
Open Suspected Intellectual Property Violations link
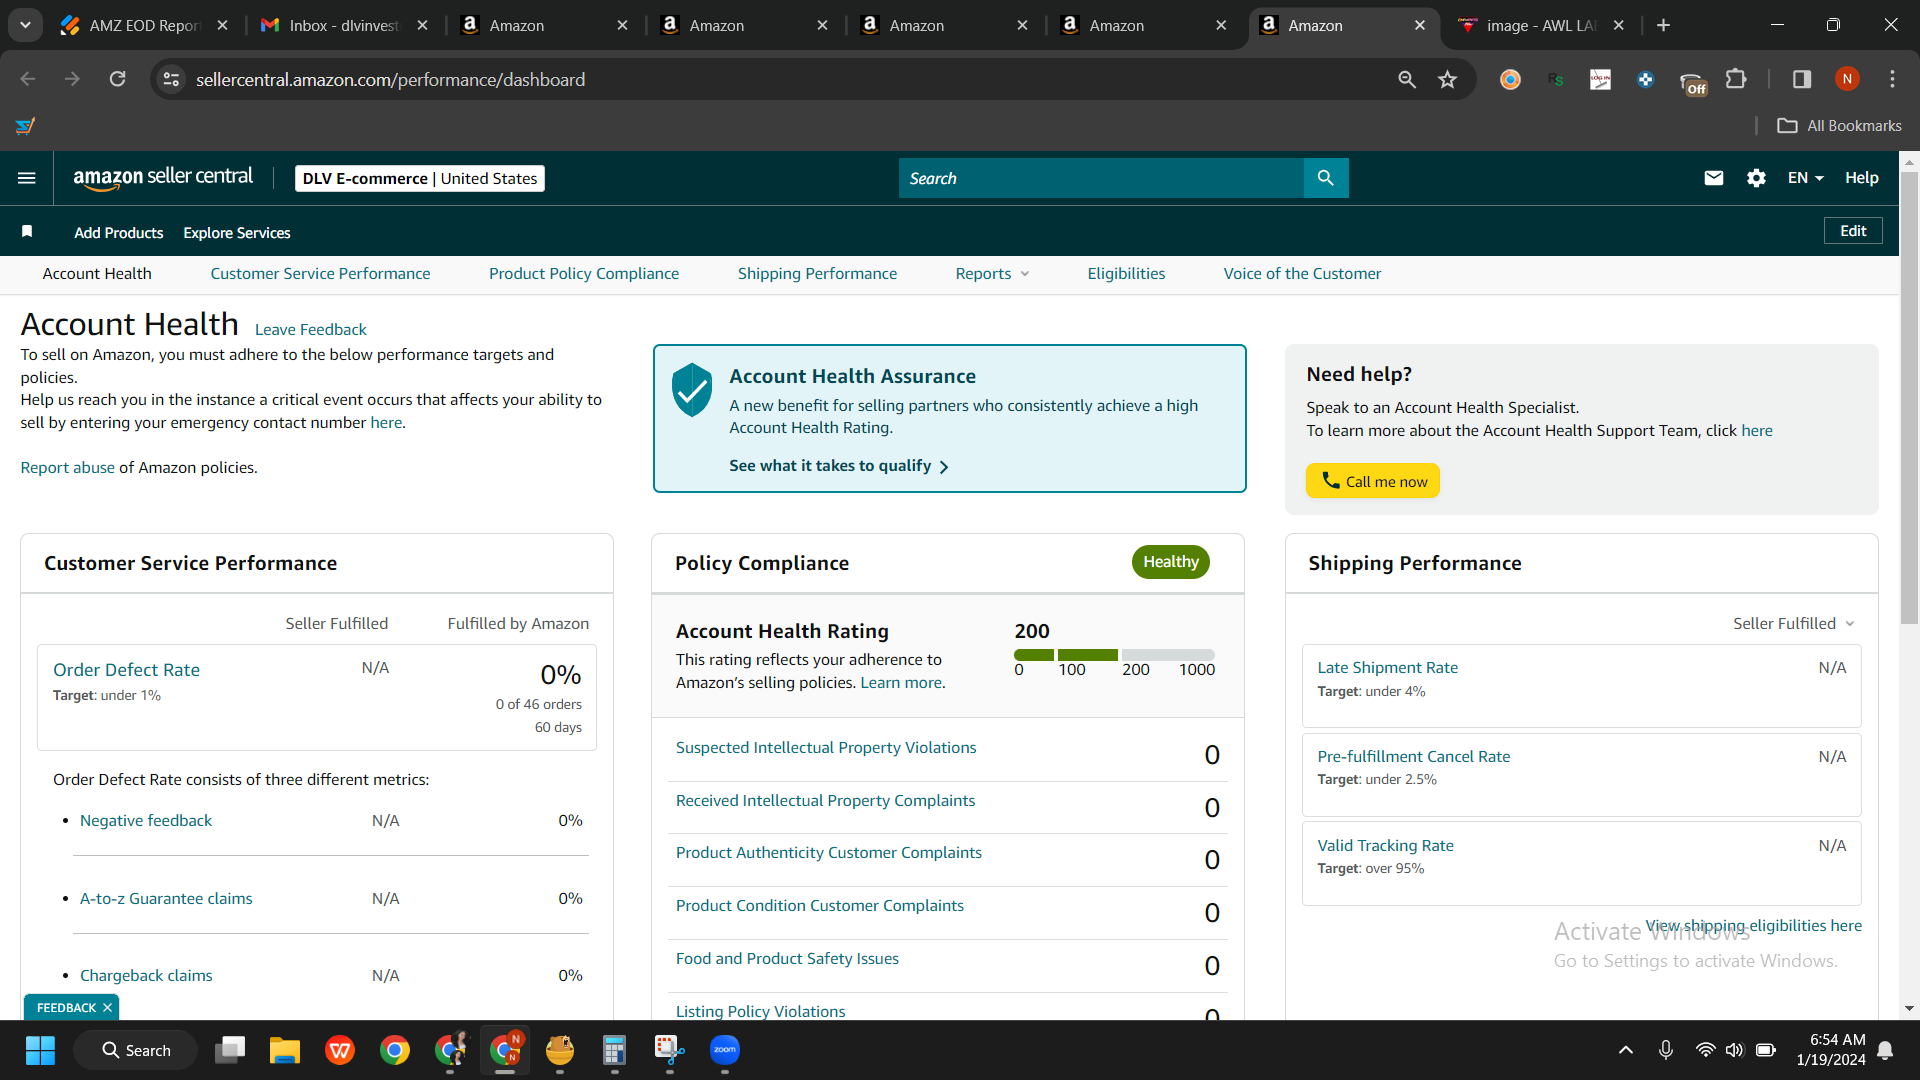(826, 748)
